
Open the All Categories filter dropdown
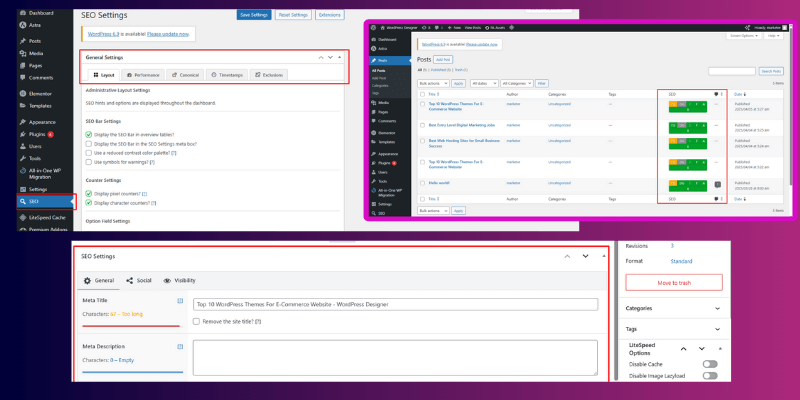pos(514,83)
